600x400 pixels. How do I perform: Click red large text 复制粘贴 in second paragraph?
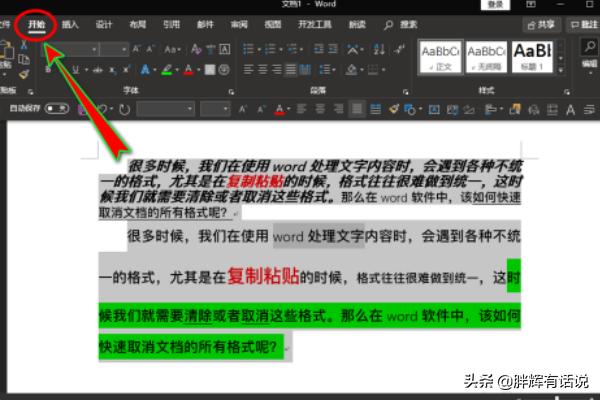click(263, 276)
